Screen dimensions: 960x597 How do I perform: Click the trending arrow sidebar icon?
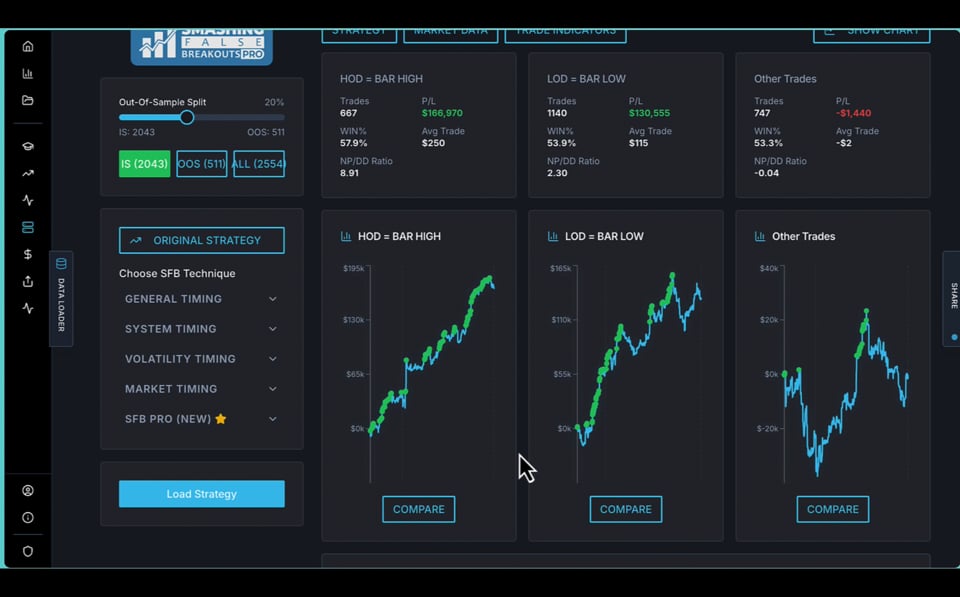28,173
